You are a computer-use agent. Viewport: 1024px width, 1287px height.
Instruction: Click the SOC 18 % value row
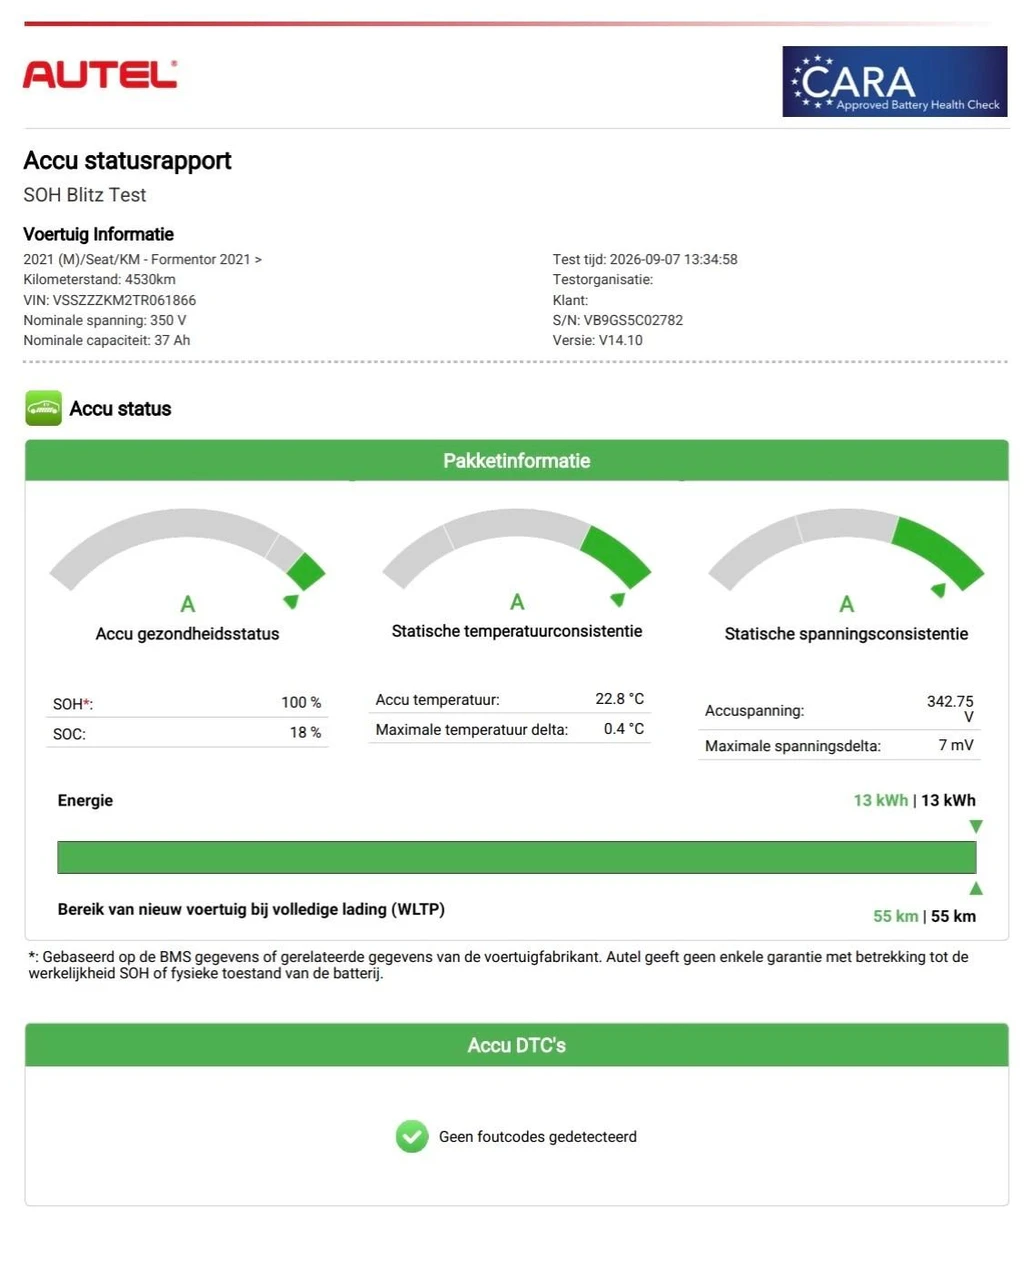coord(187,733)
